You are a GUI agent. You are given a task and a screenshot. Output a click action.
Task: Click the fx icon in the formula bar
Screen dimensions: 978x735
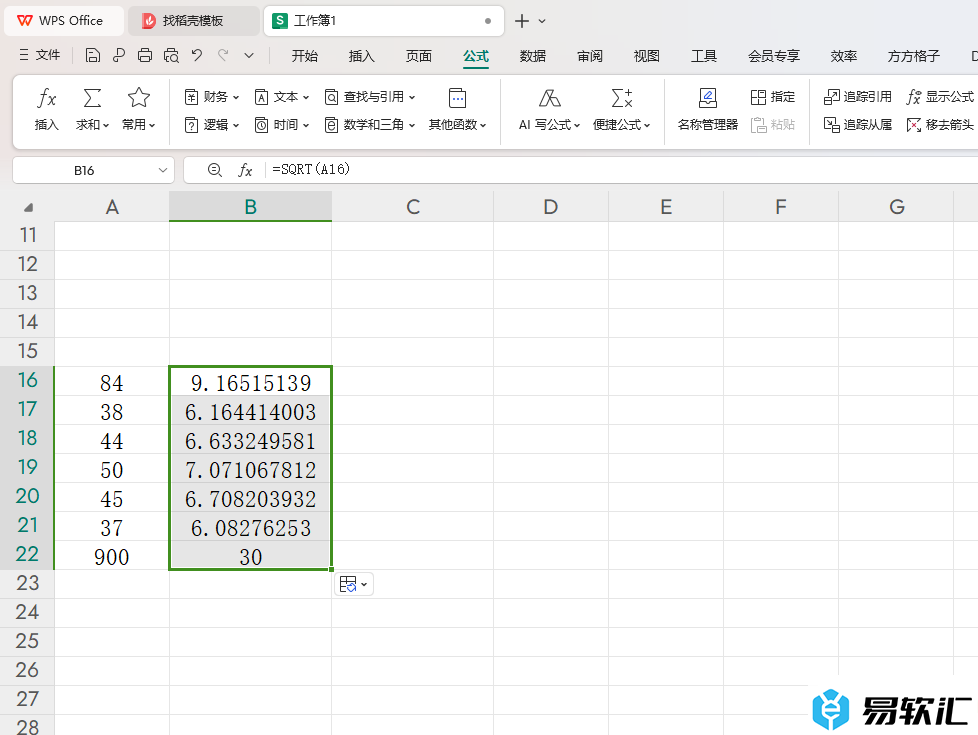coord(245,170)
